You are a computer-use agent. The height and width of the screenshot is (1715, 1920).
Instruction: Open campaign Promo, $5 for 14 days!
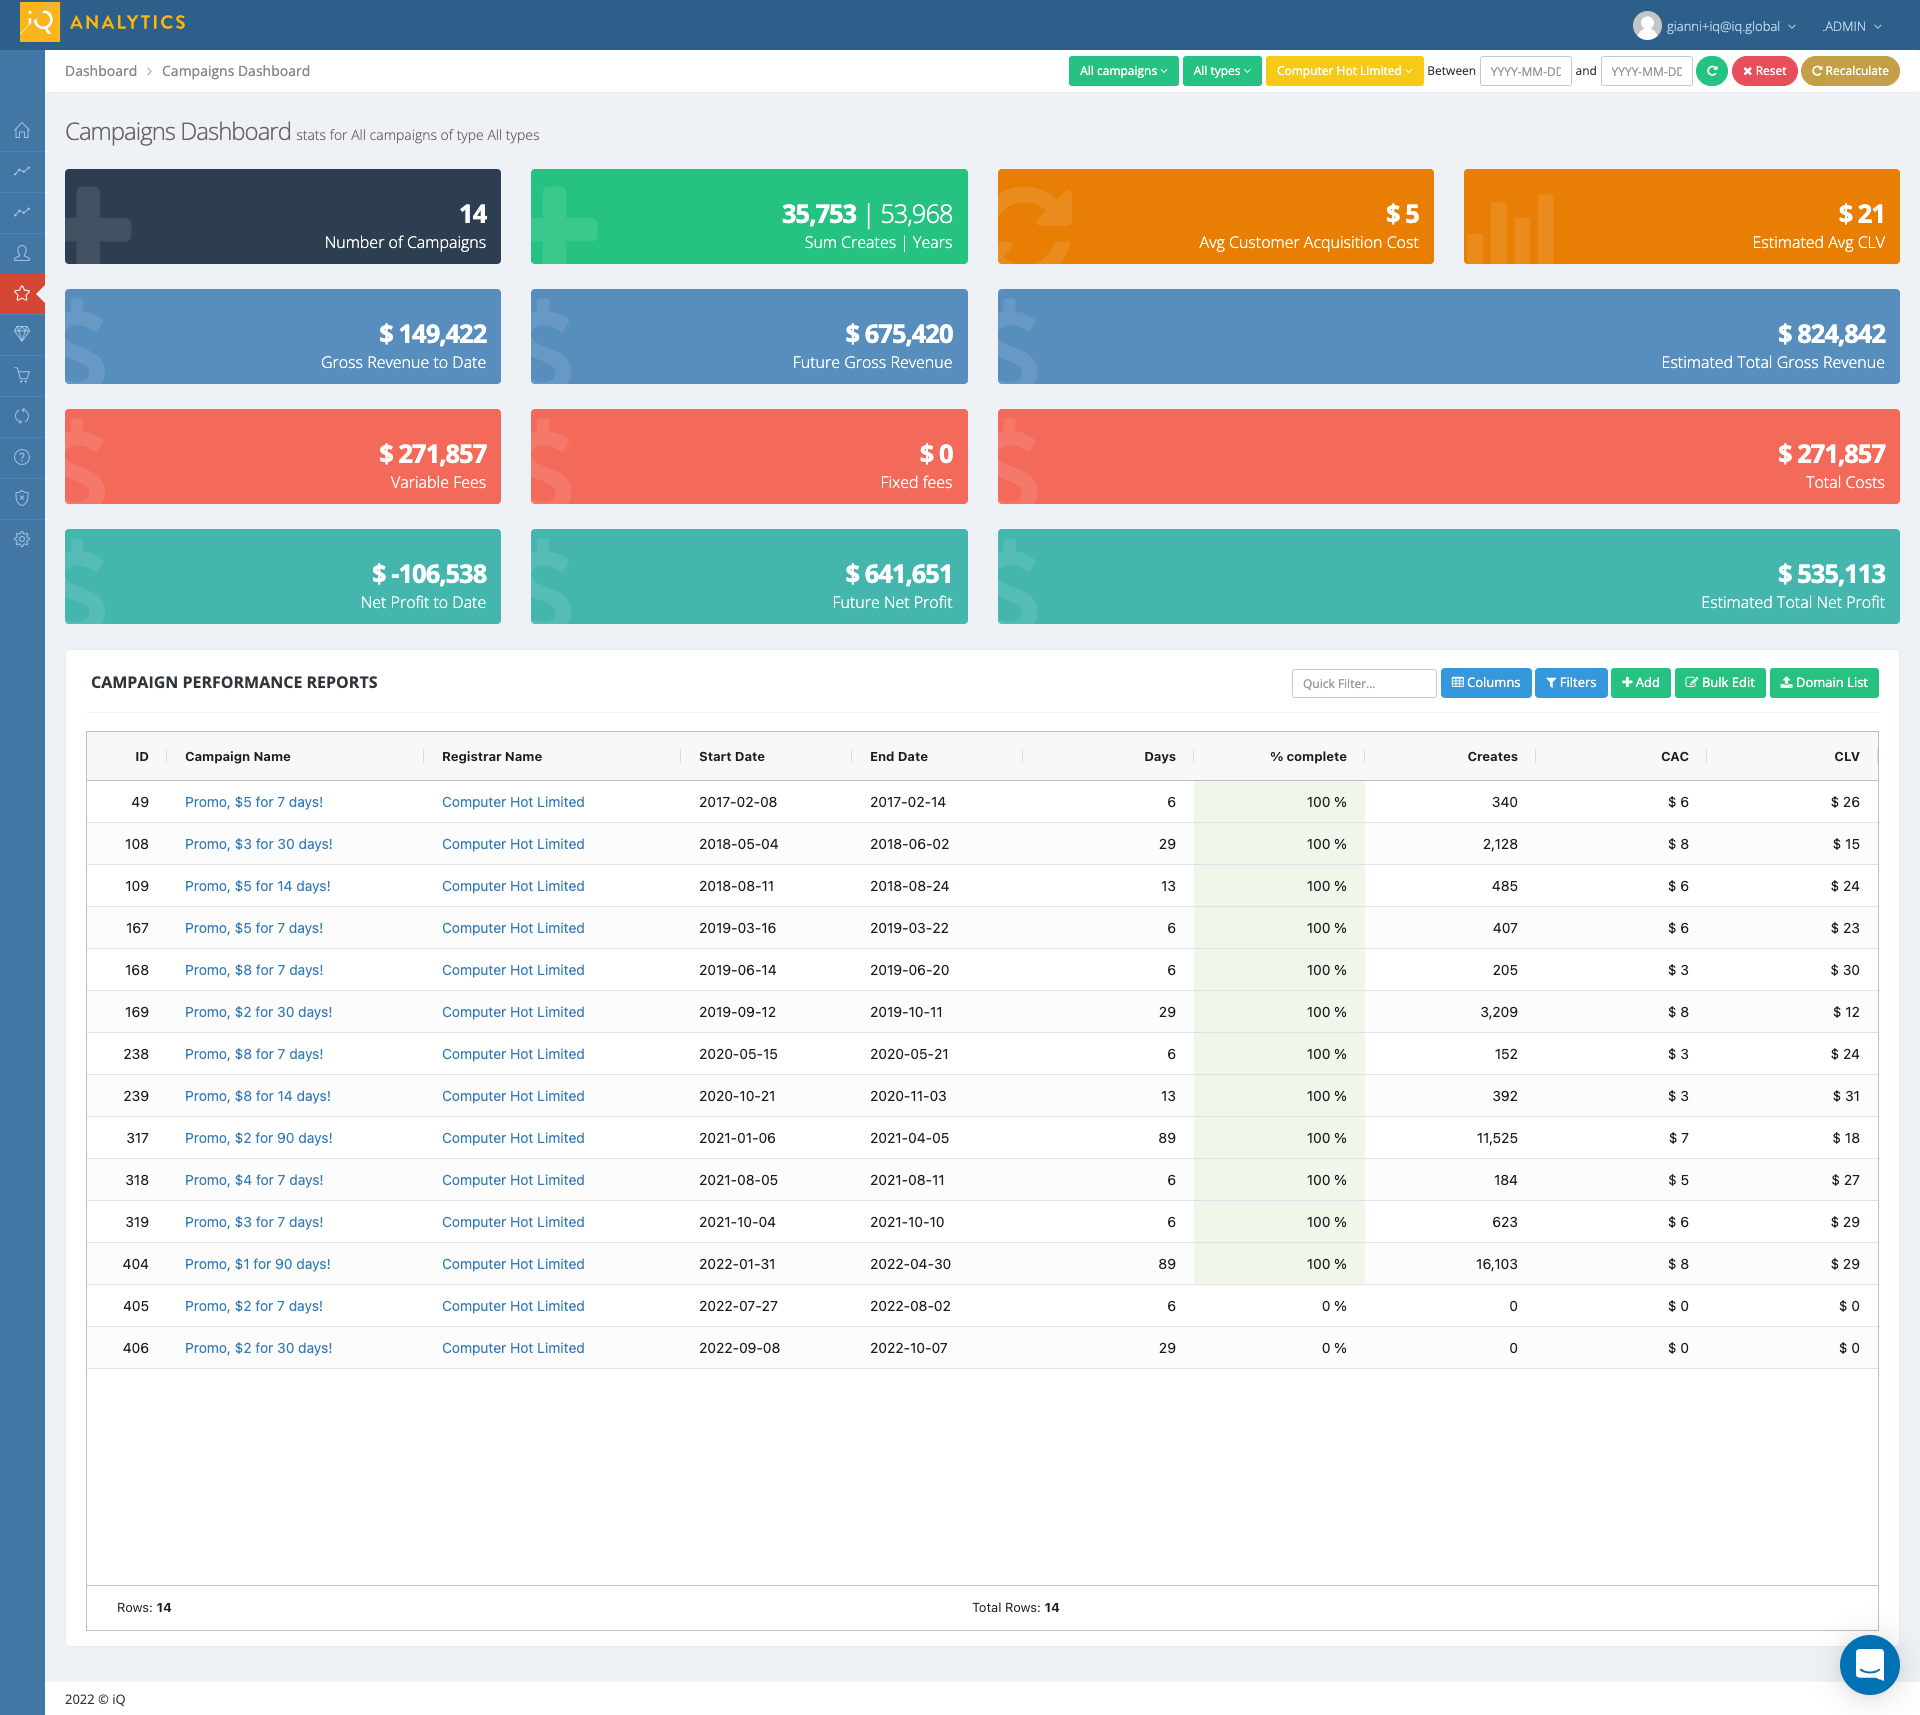[x=258, y=886]
